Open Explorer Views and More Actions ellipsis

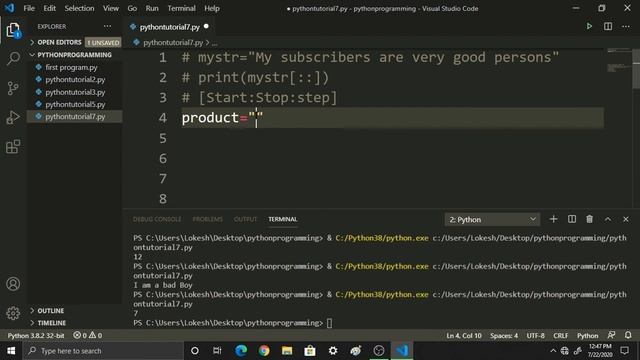[x=107, y=26]
